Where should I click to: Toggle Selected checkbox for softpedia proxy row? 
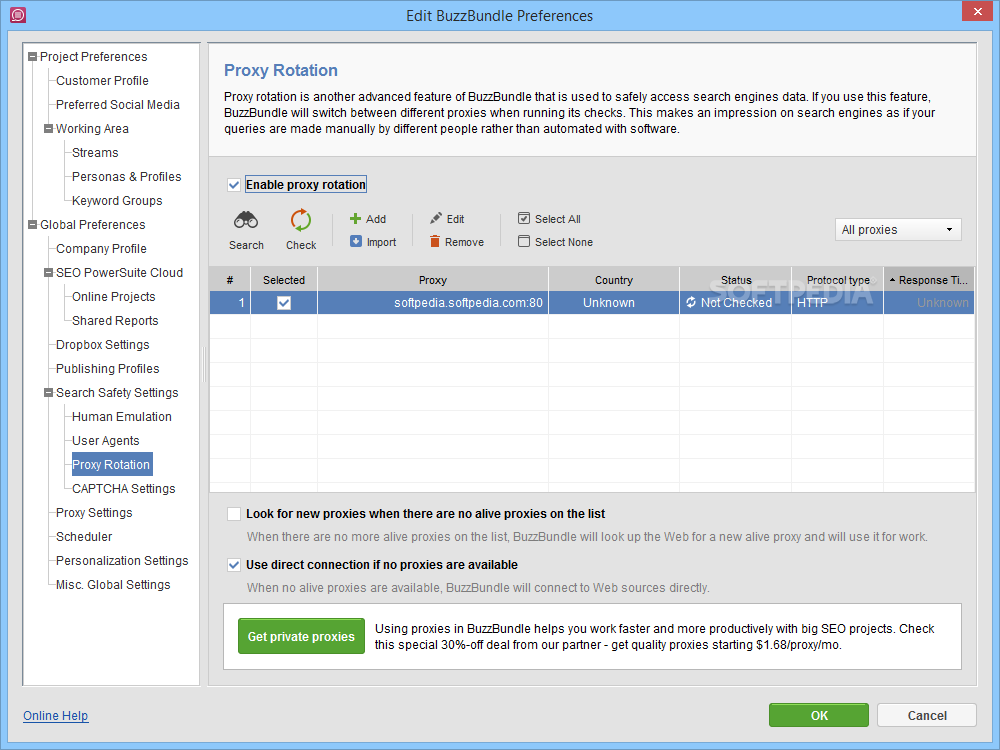point(284,303)
